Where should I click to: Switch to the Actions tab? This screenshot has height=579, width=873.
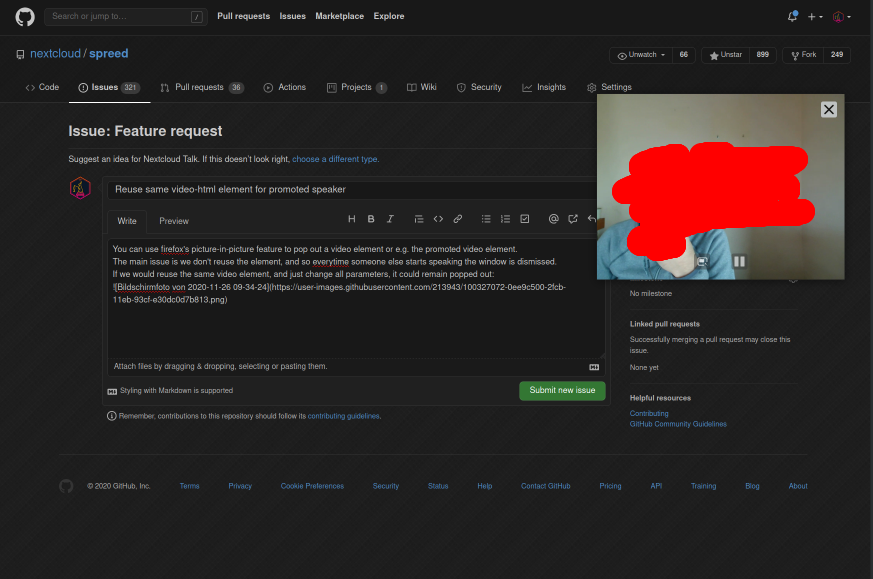285,87
